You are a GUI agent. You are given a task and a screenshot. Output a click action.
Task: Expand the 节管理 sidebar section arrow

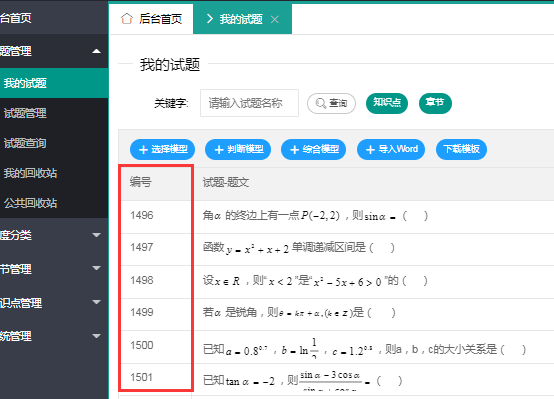(96, 268)
